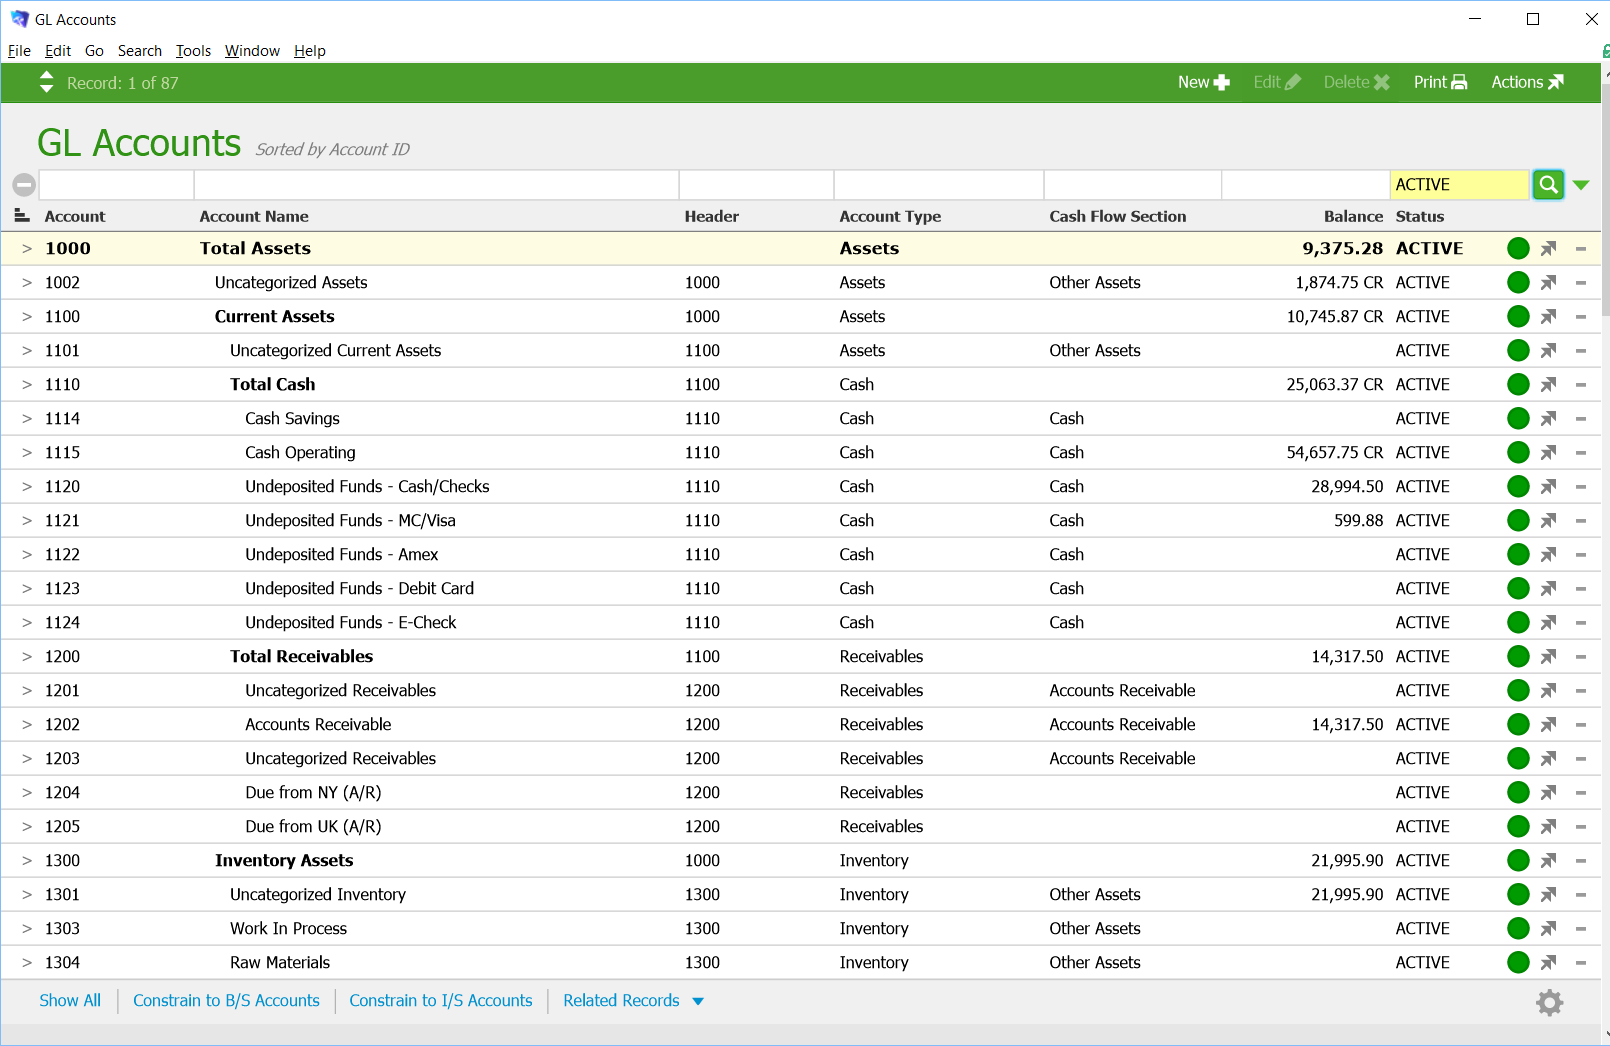Open the Window menu
This screenshot has width=1610, height=1046.
click(x=252, y=51)
